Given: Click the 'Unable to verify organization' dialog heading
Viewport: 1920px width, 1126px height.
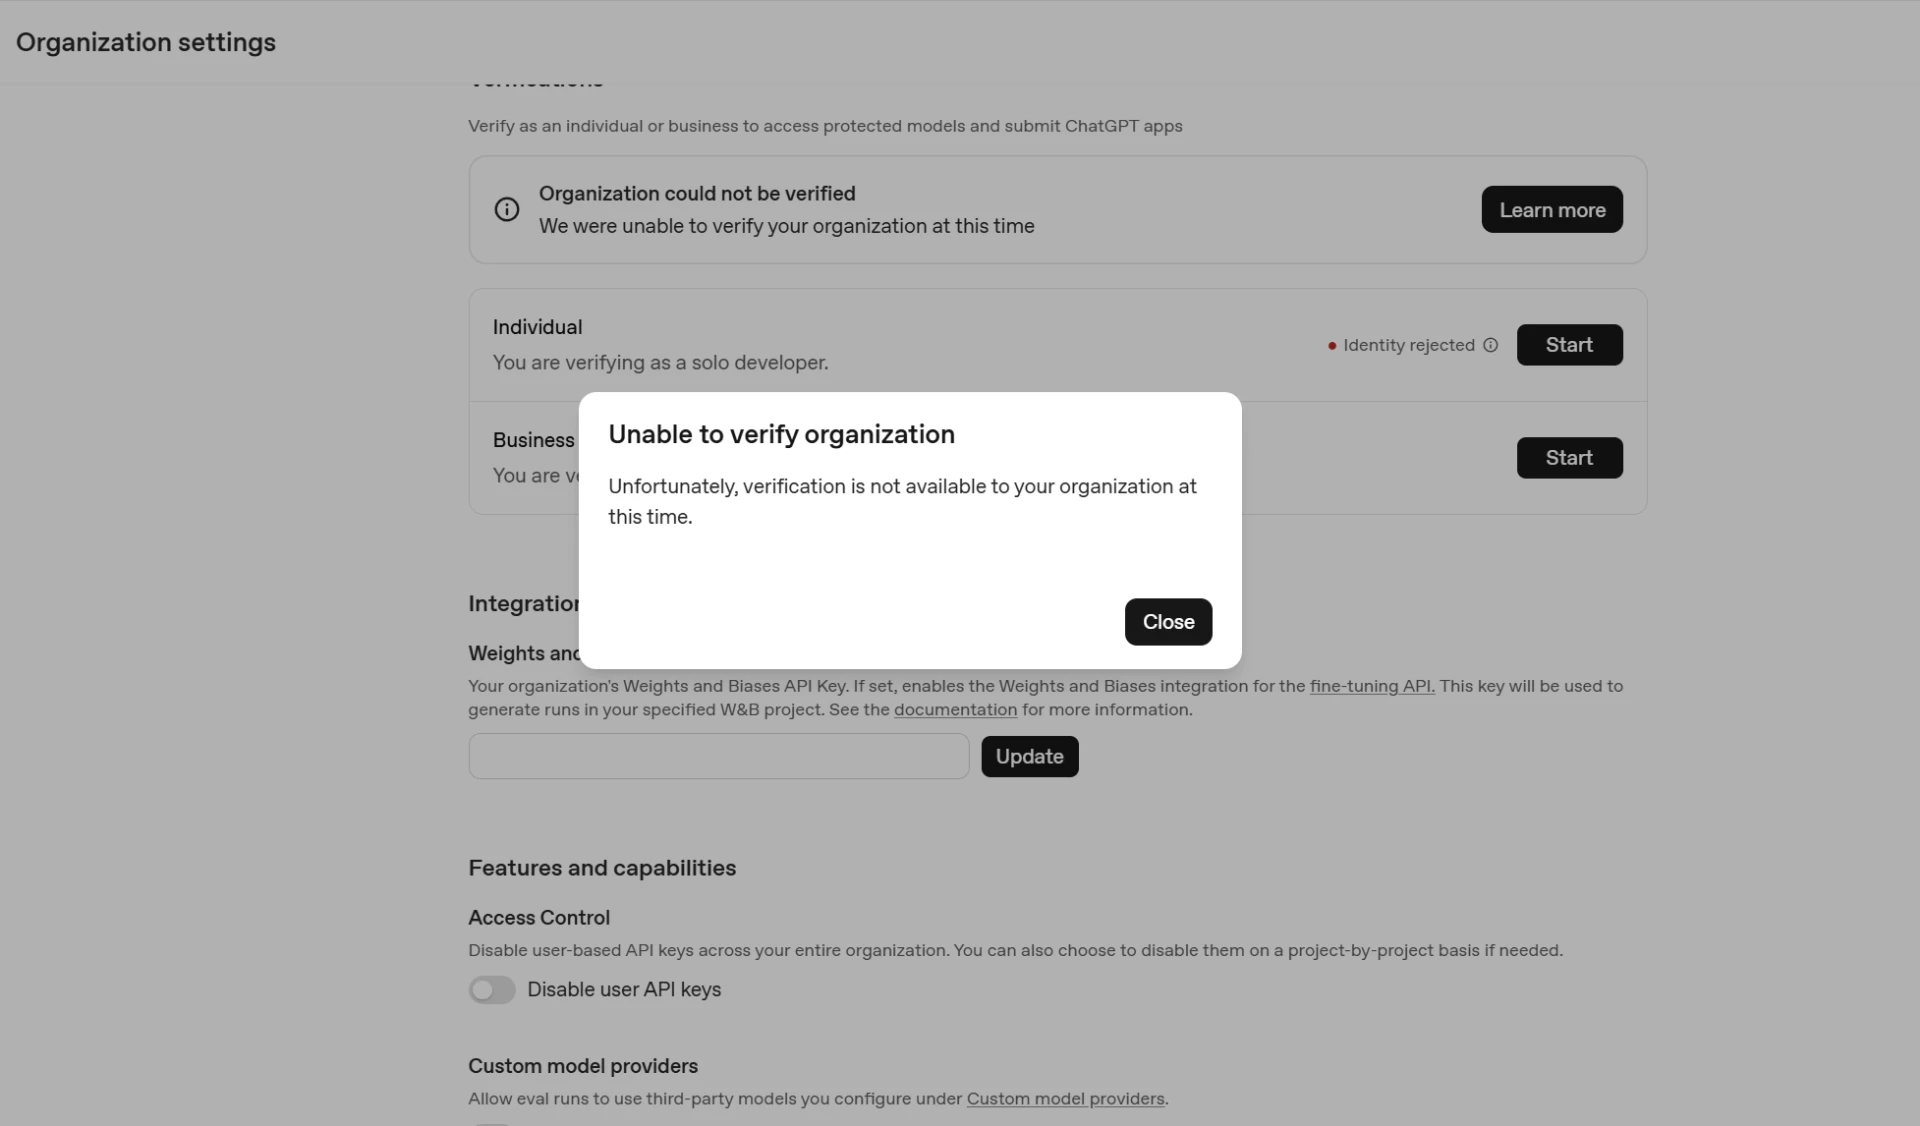Looking at the screenshot, I should click(781, 434).
